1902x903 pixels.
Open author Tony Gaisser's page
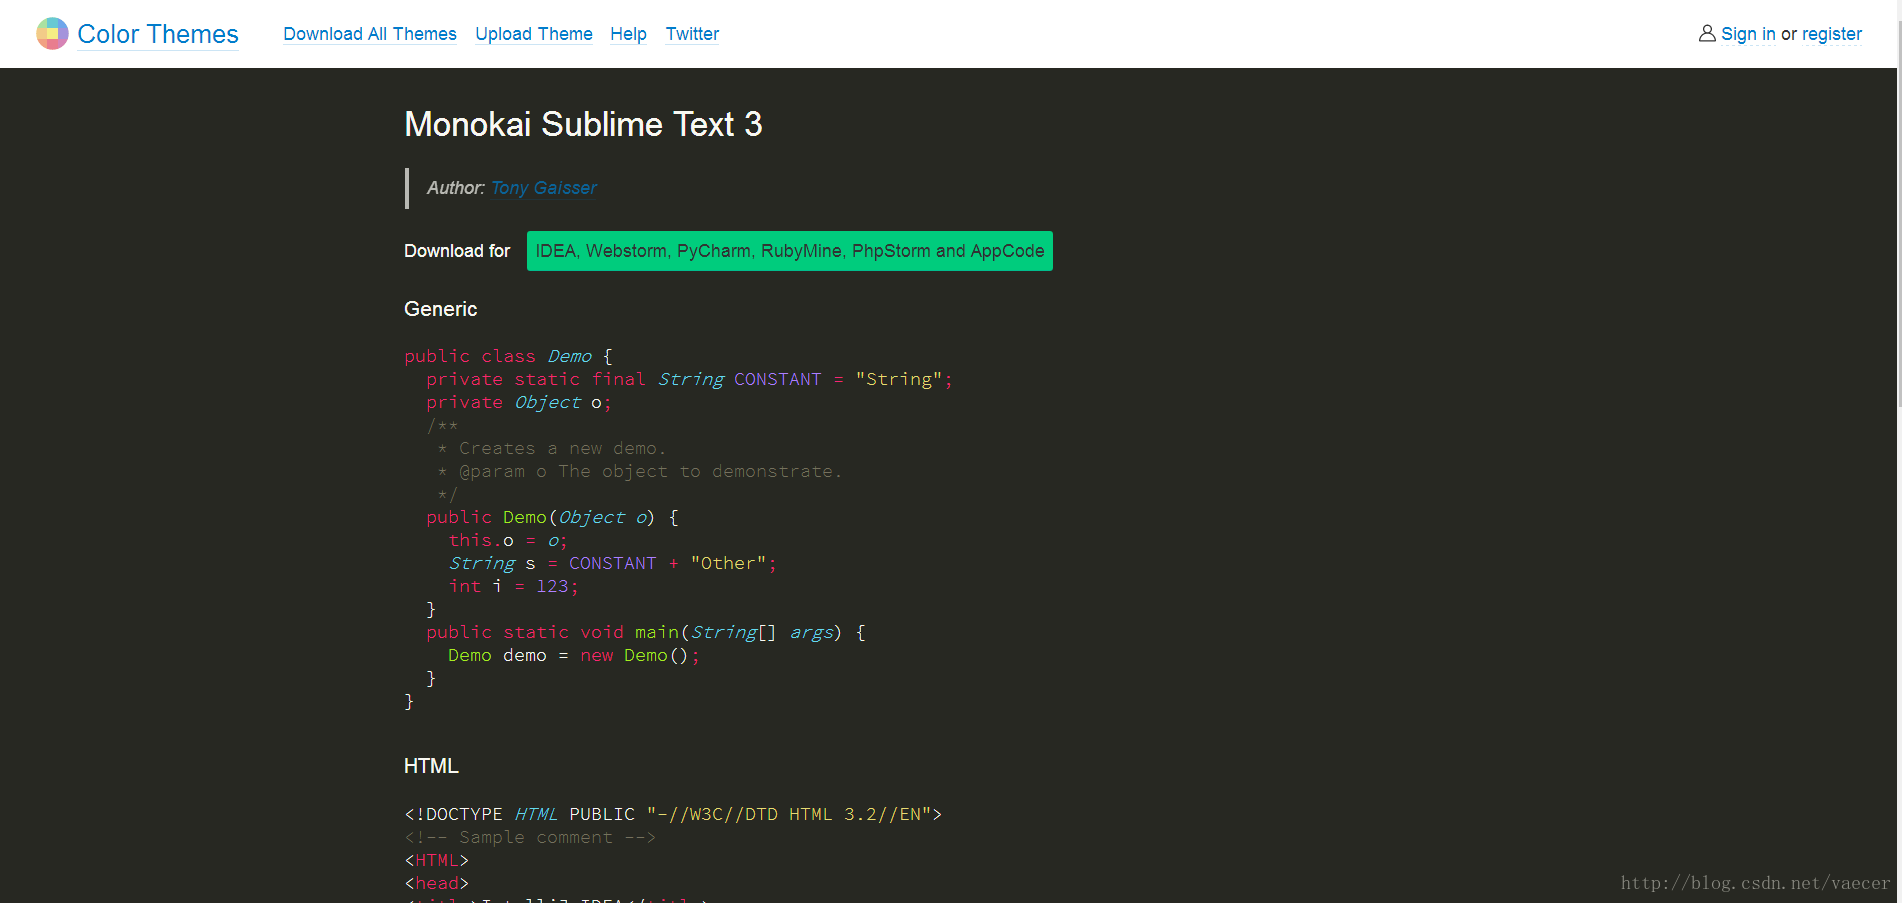(543, 188)
